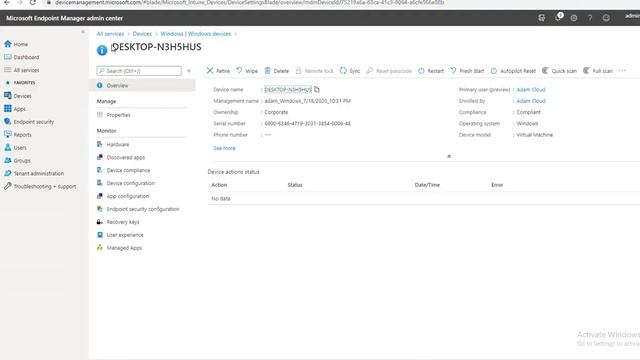Go to All services breadcrumb

pyautogui.click(x=110, y=34)
